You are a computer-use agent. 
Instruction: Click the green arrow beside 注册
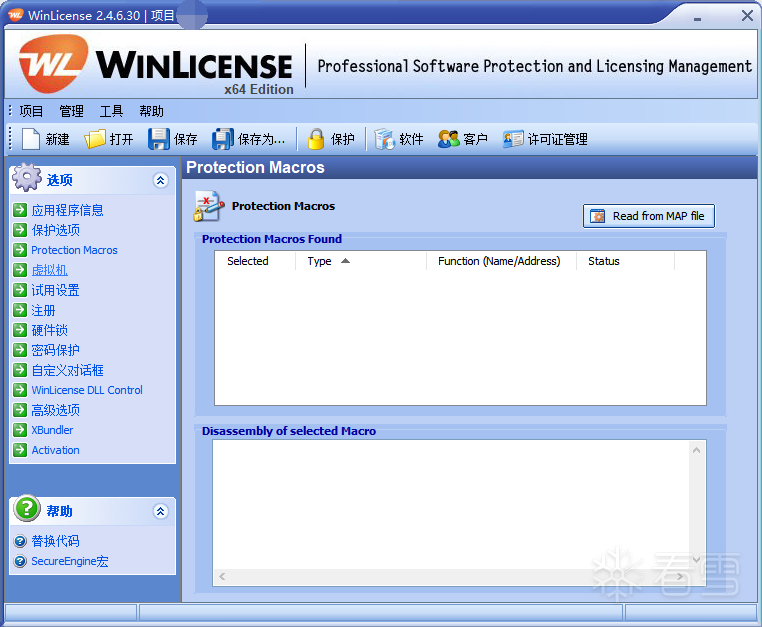[20, 310]
